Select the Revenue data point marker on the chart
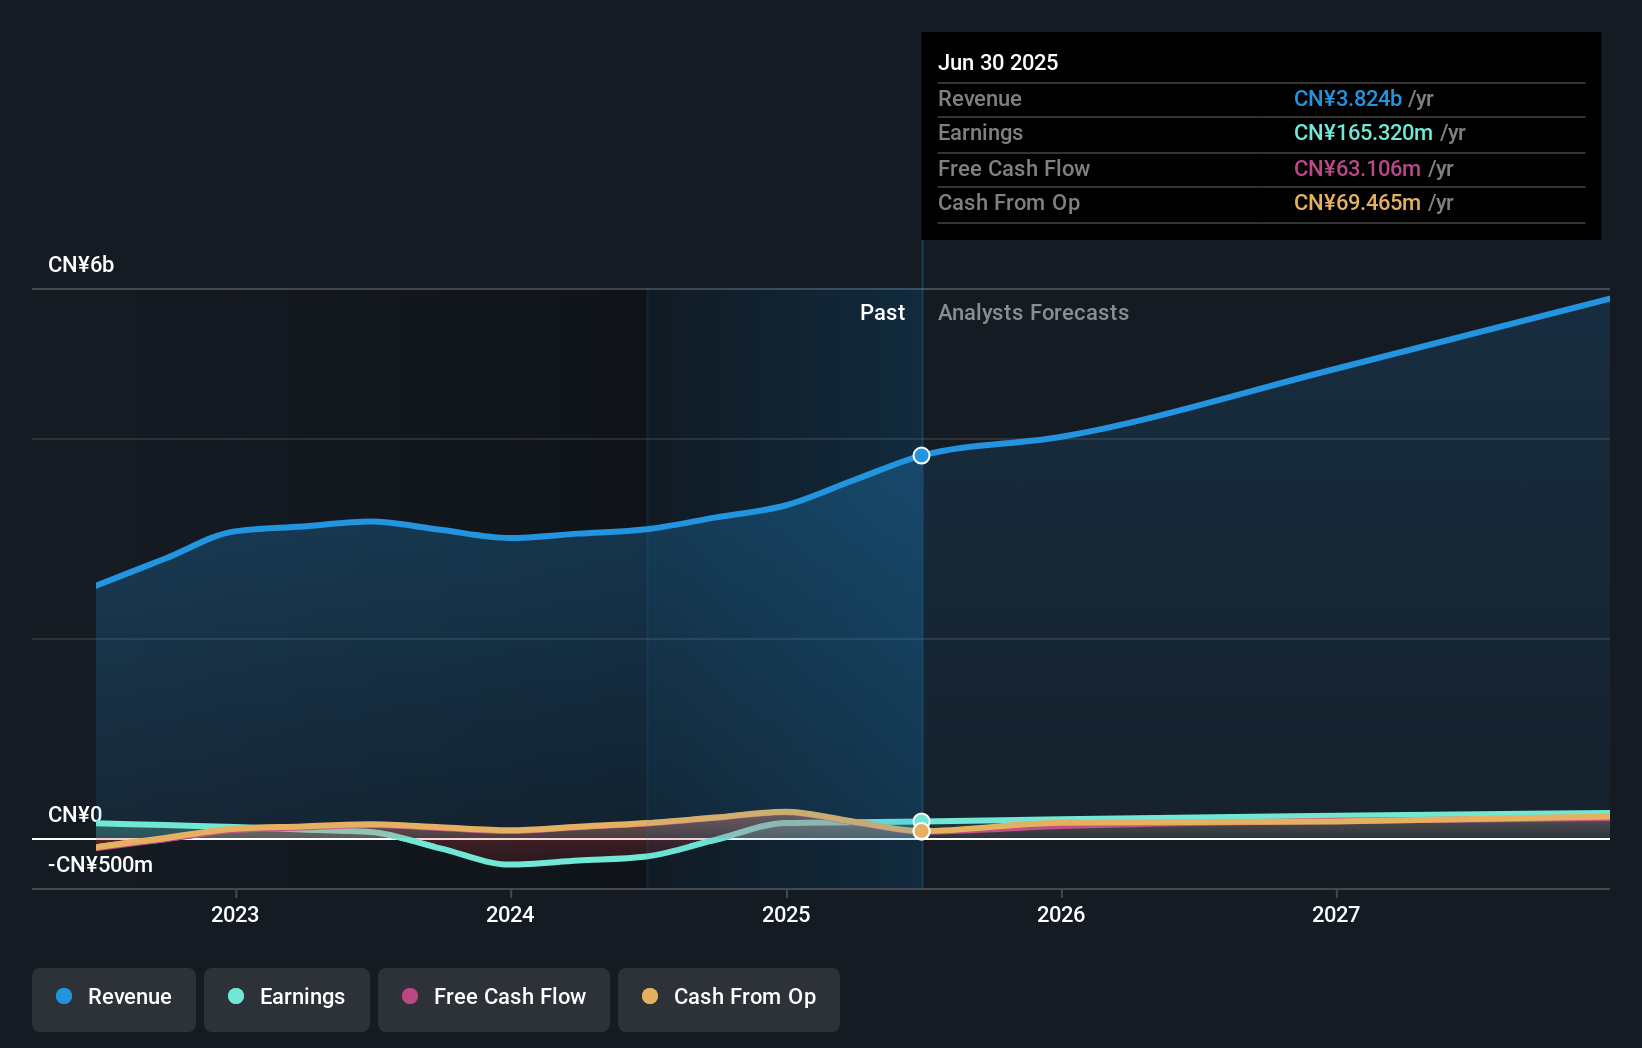Screen dimensions: 1642x1048 (x=921, y=455)
